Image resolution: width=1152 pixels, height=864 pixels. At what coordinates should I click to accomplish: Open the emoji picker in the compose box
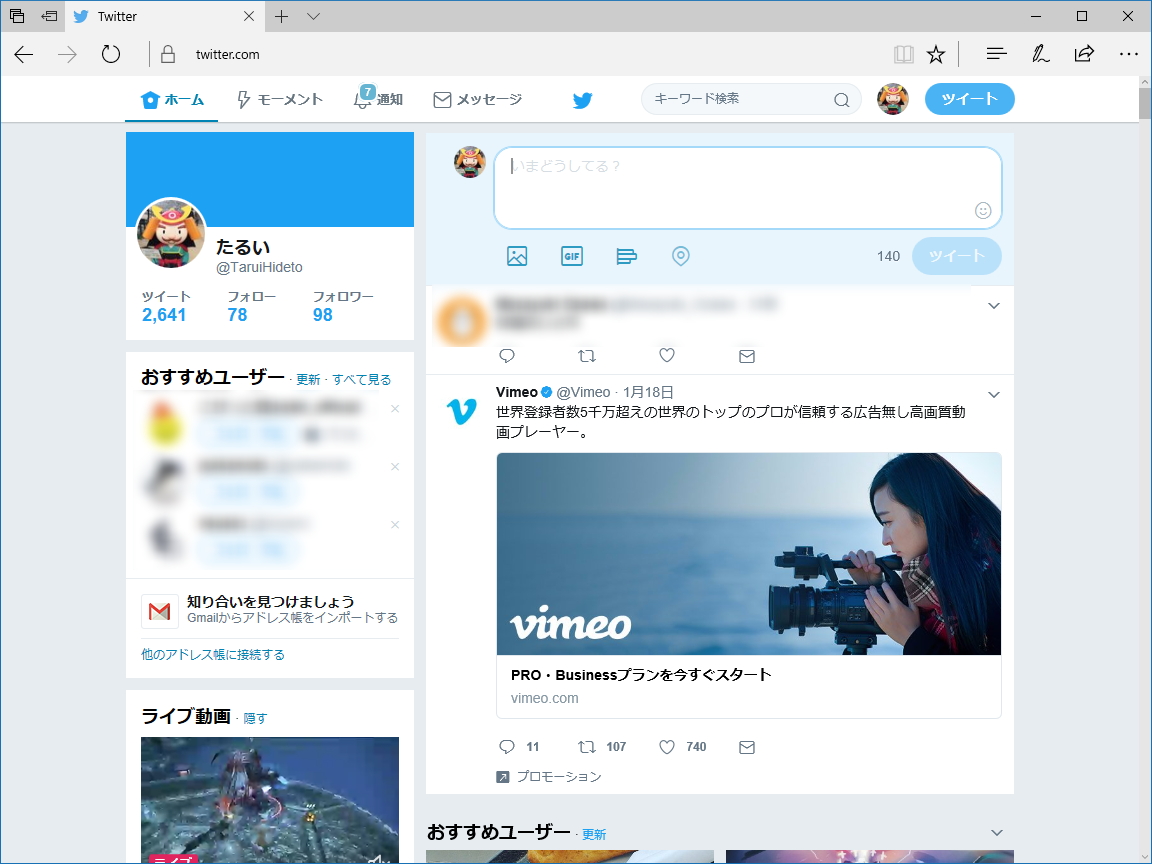[983, 210]
